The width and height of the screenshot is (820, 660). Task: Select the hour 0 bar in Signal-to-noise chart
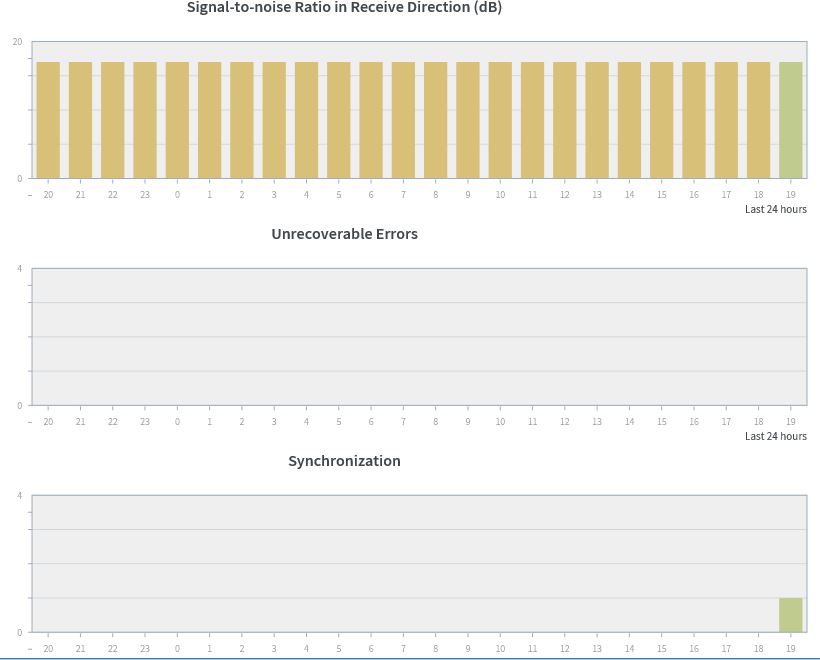point(177,120)
